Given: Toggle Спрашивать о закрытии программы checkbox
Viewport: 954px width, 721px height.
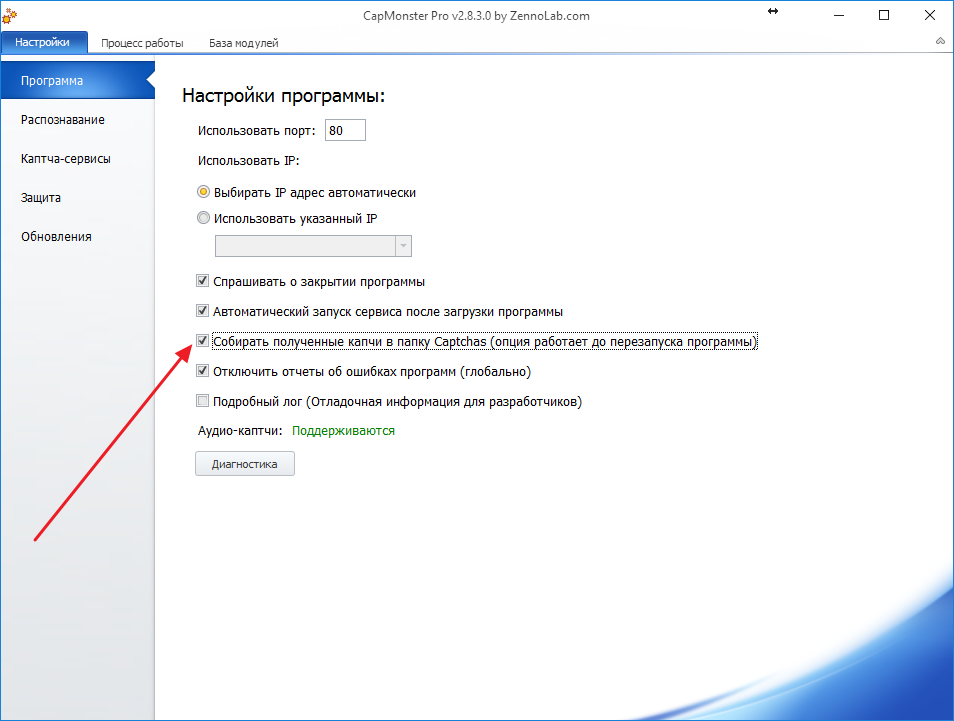Looking at the screenshot, I should pos(203,281).
